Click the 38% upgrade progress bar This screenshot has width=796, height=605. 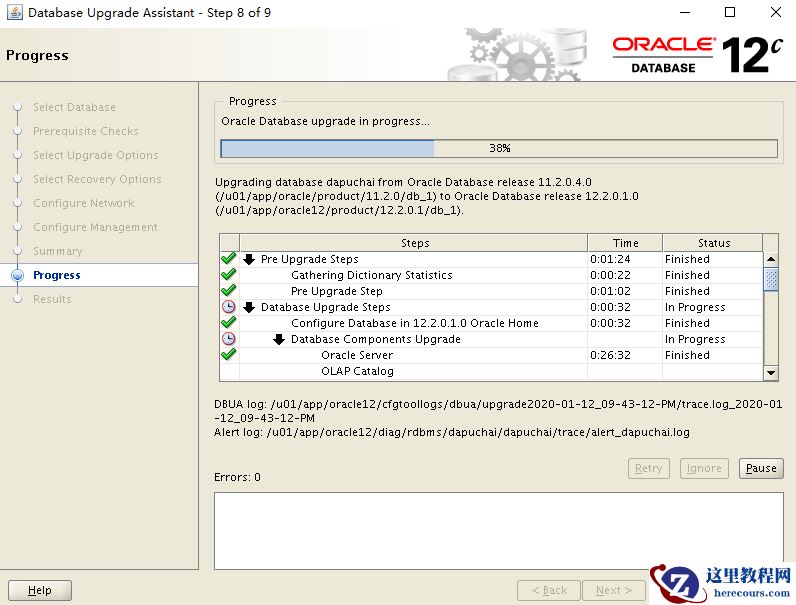[x=499, y=148]
